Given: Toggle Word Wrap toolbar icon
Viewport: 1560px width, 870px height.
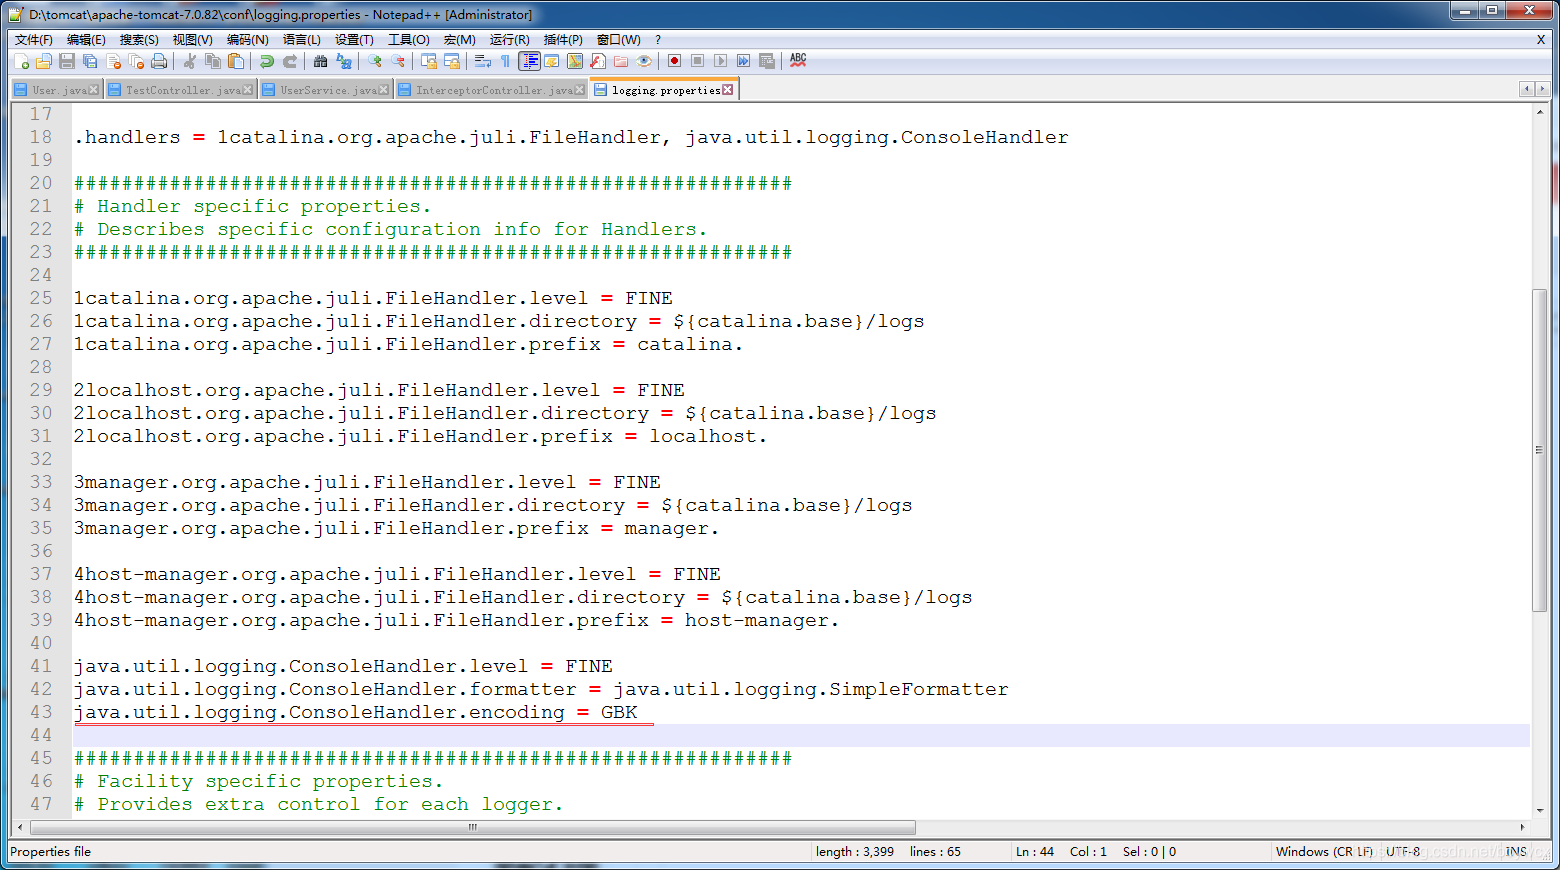Looking at the screenshot, I should tap(483, 61).
